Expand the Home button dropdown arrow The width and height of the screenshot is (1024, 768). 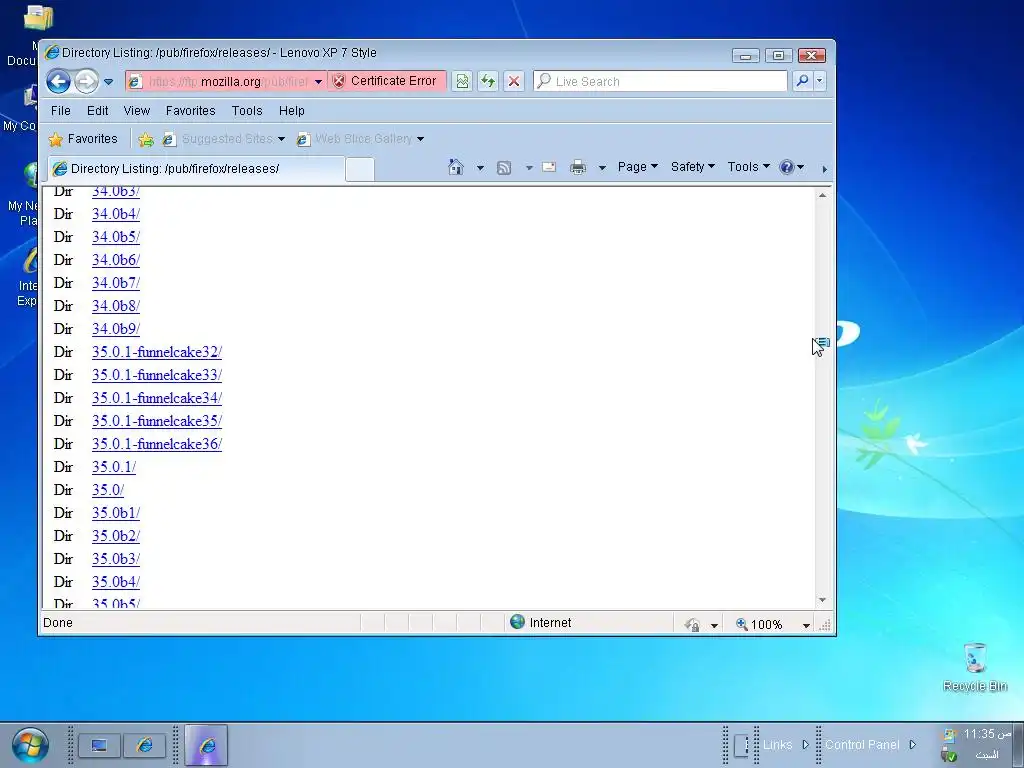[x=480, y=168]
